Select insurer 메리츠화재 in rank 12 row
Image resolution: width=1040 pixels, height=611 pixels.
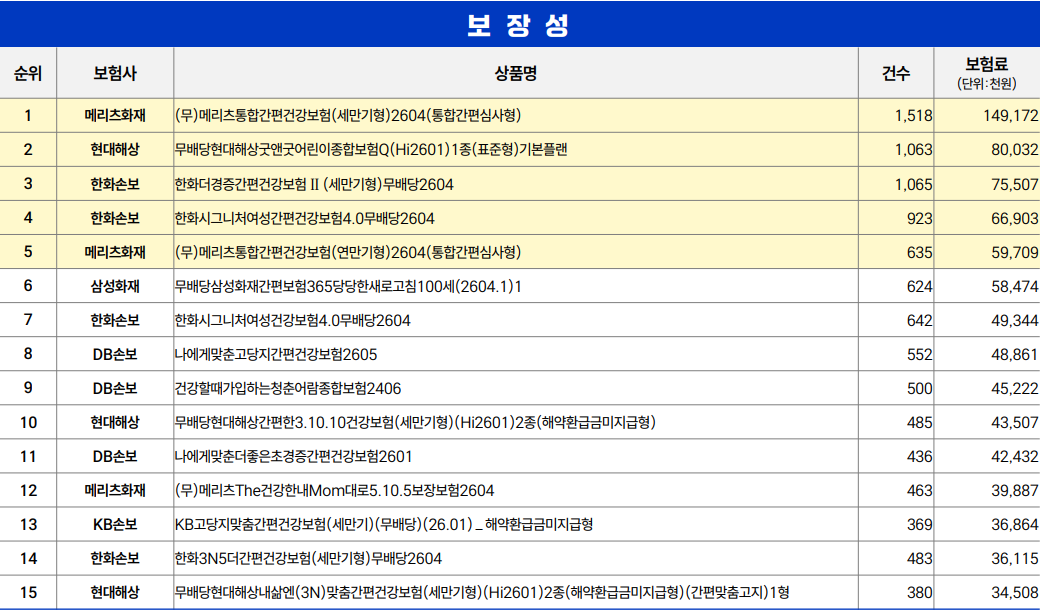115,491
